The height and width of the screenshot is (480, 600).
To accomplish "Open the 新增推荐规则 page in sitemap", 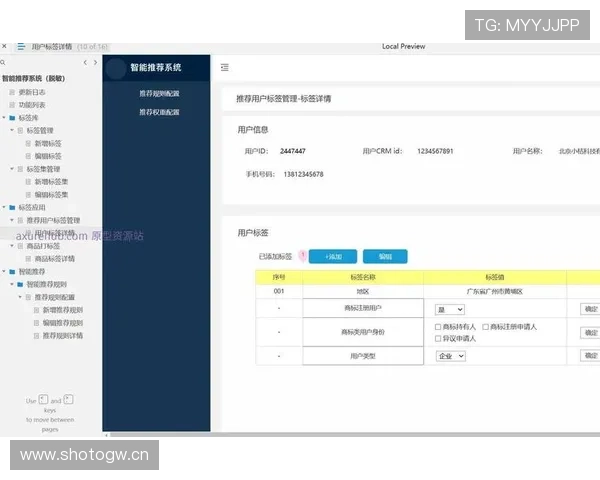I will 63,310.
